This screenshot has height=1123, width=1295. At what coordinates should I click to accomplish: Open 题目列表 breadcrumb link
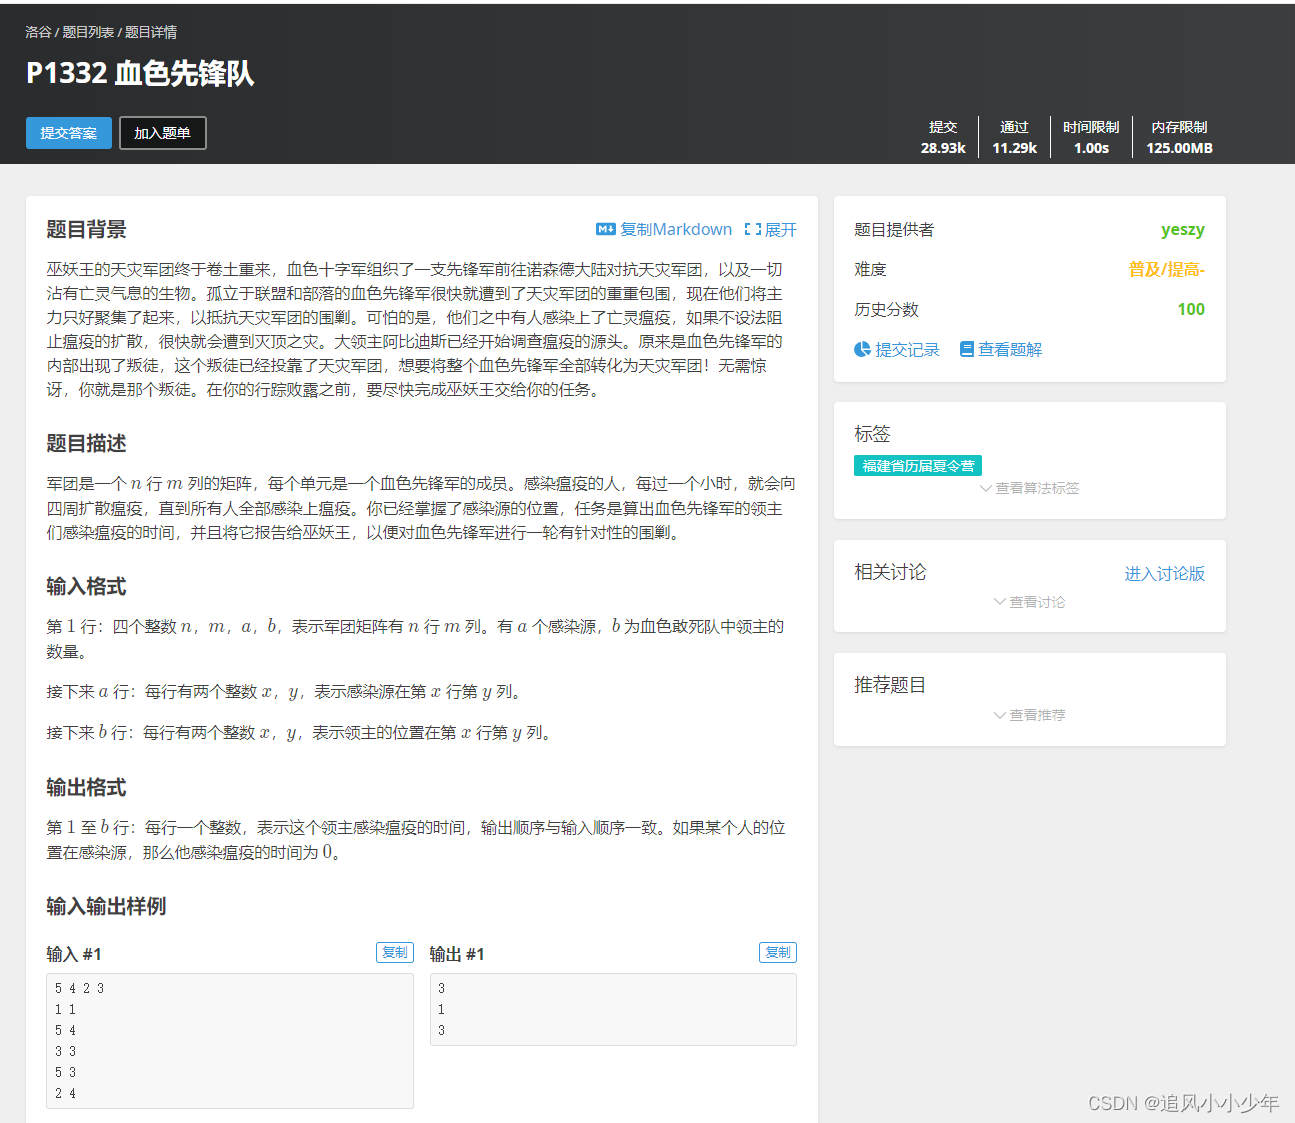click(x=88, y=32)
